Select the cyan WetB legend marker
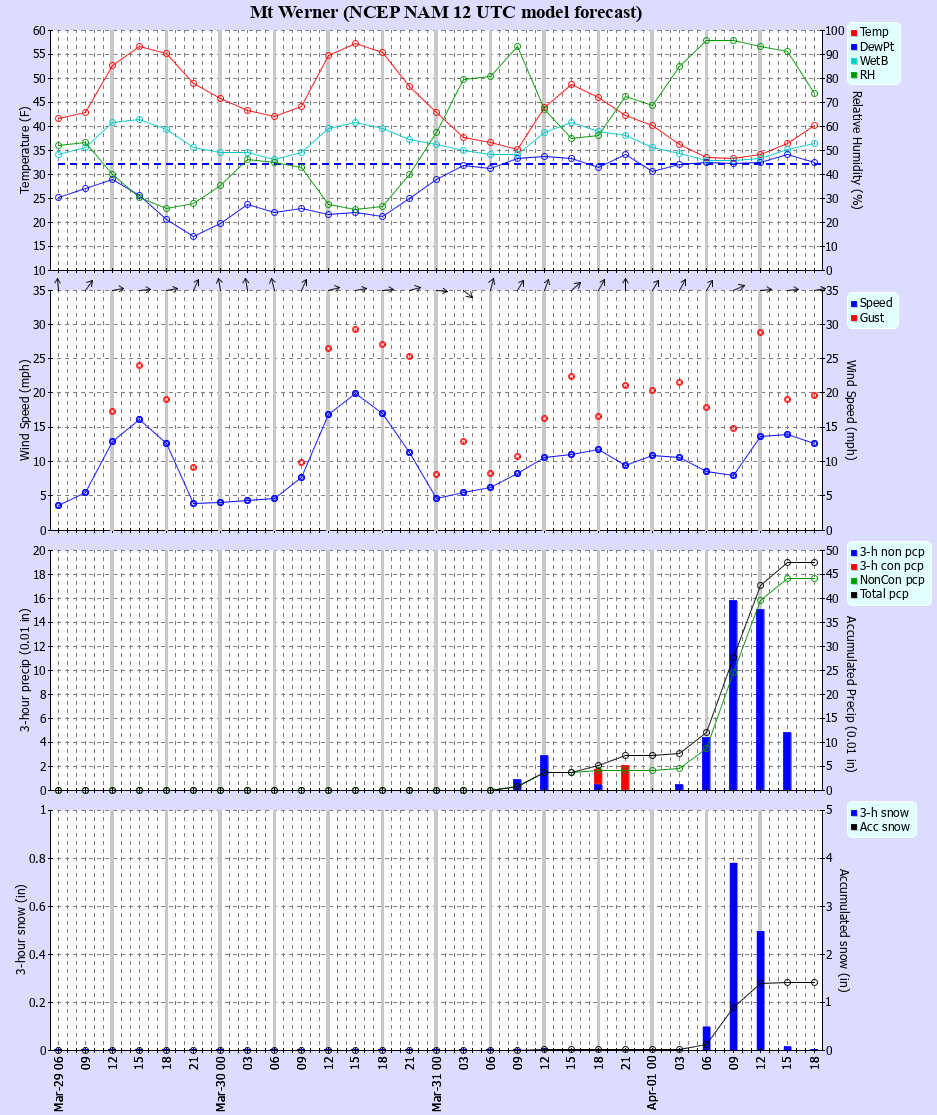 click(x=852, y=61)
